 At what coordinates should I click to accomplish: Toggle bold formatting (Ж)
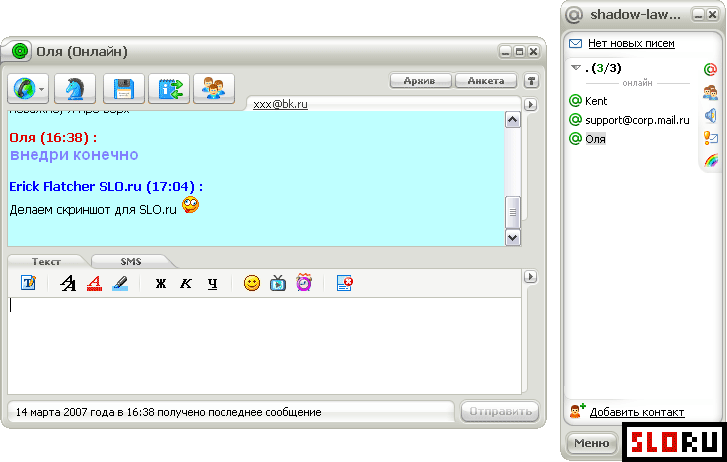160,283
